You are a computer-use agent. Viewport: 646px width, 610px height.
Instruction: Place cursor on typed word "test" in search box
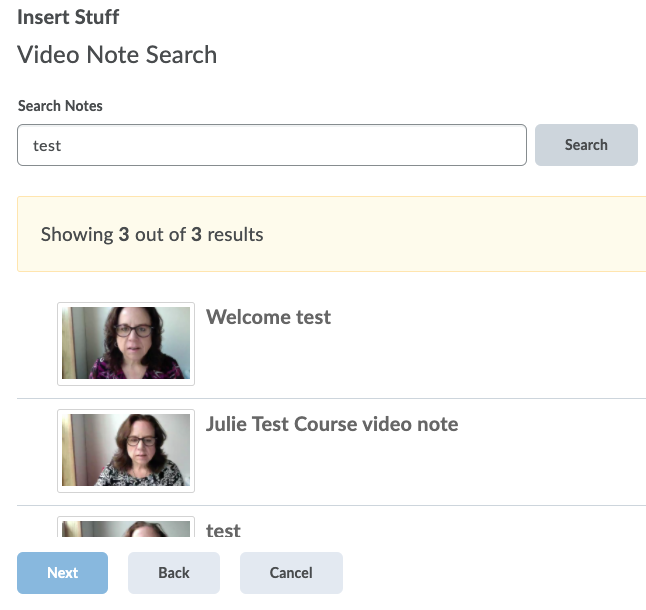[x=47, y=146]
